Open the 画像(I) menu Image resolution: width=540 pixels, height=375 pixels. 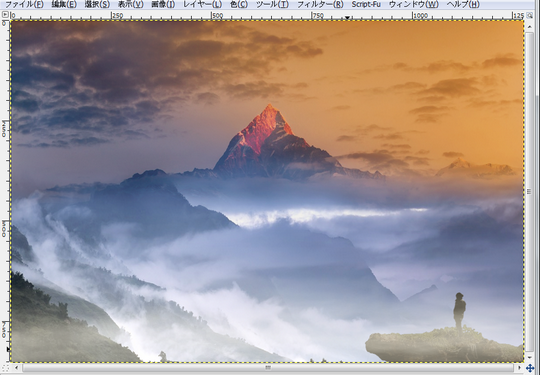tap(163, 4)
